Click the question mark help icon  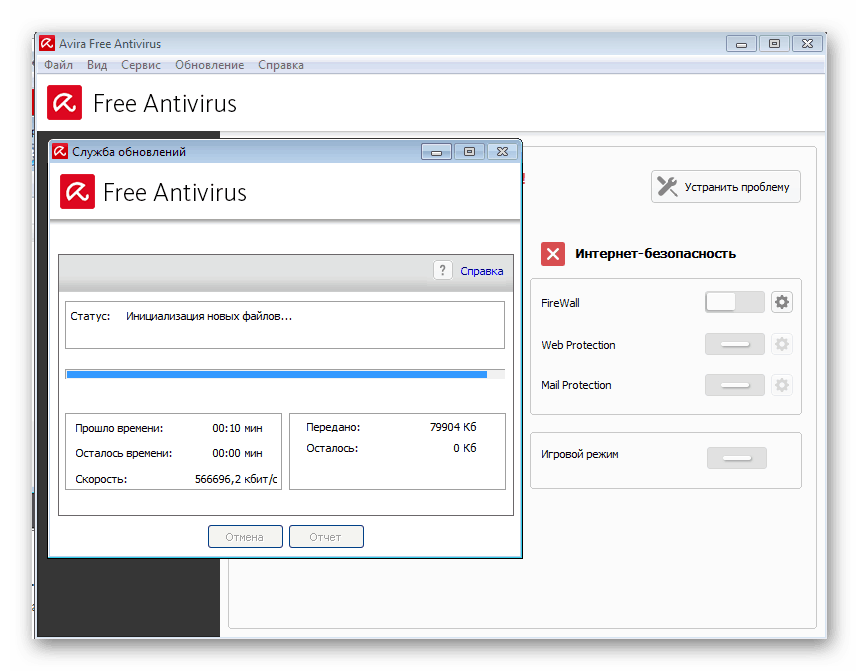pyautogui.click(x=443, y=270)
